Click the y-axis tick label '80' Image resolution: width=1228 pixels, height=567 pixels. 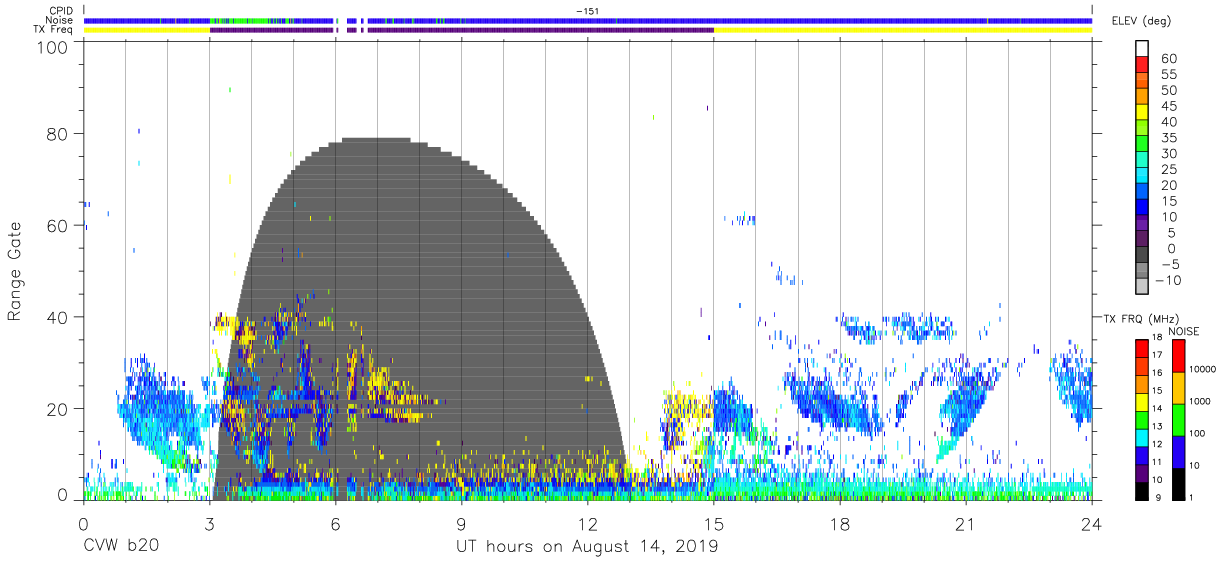(57, 133)
